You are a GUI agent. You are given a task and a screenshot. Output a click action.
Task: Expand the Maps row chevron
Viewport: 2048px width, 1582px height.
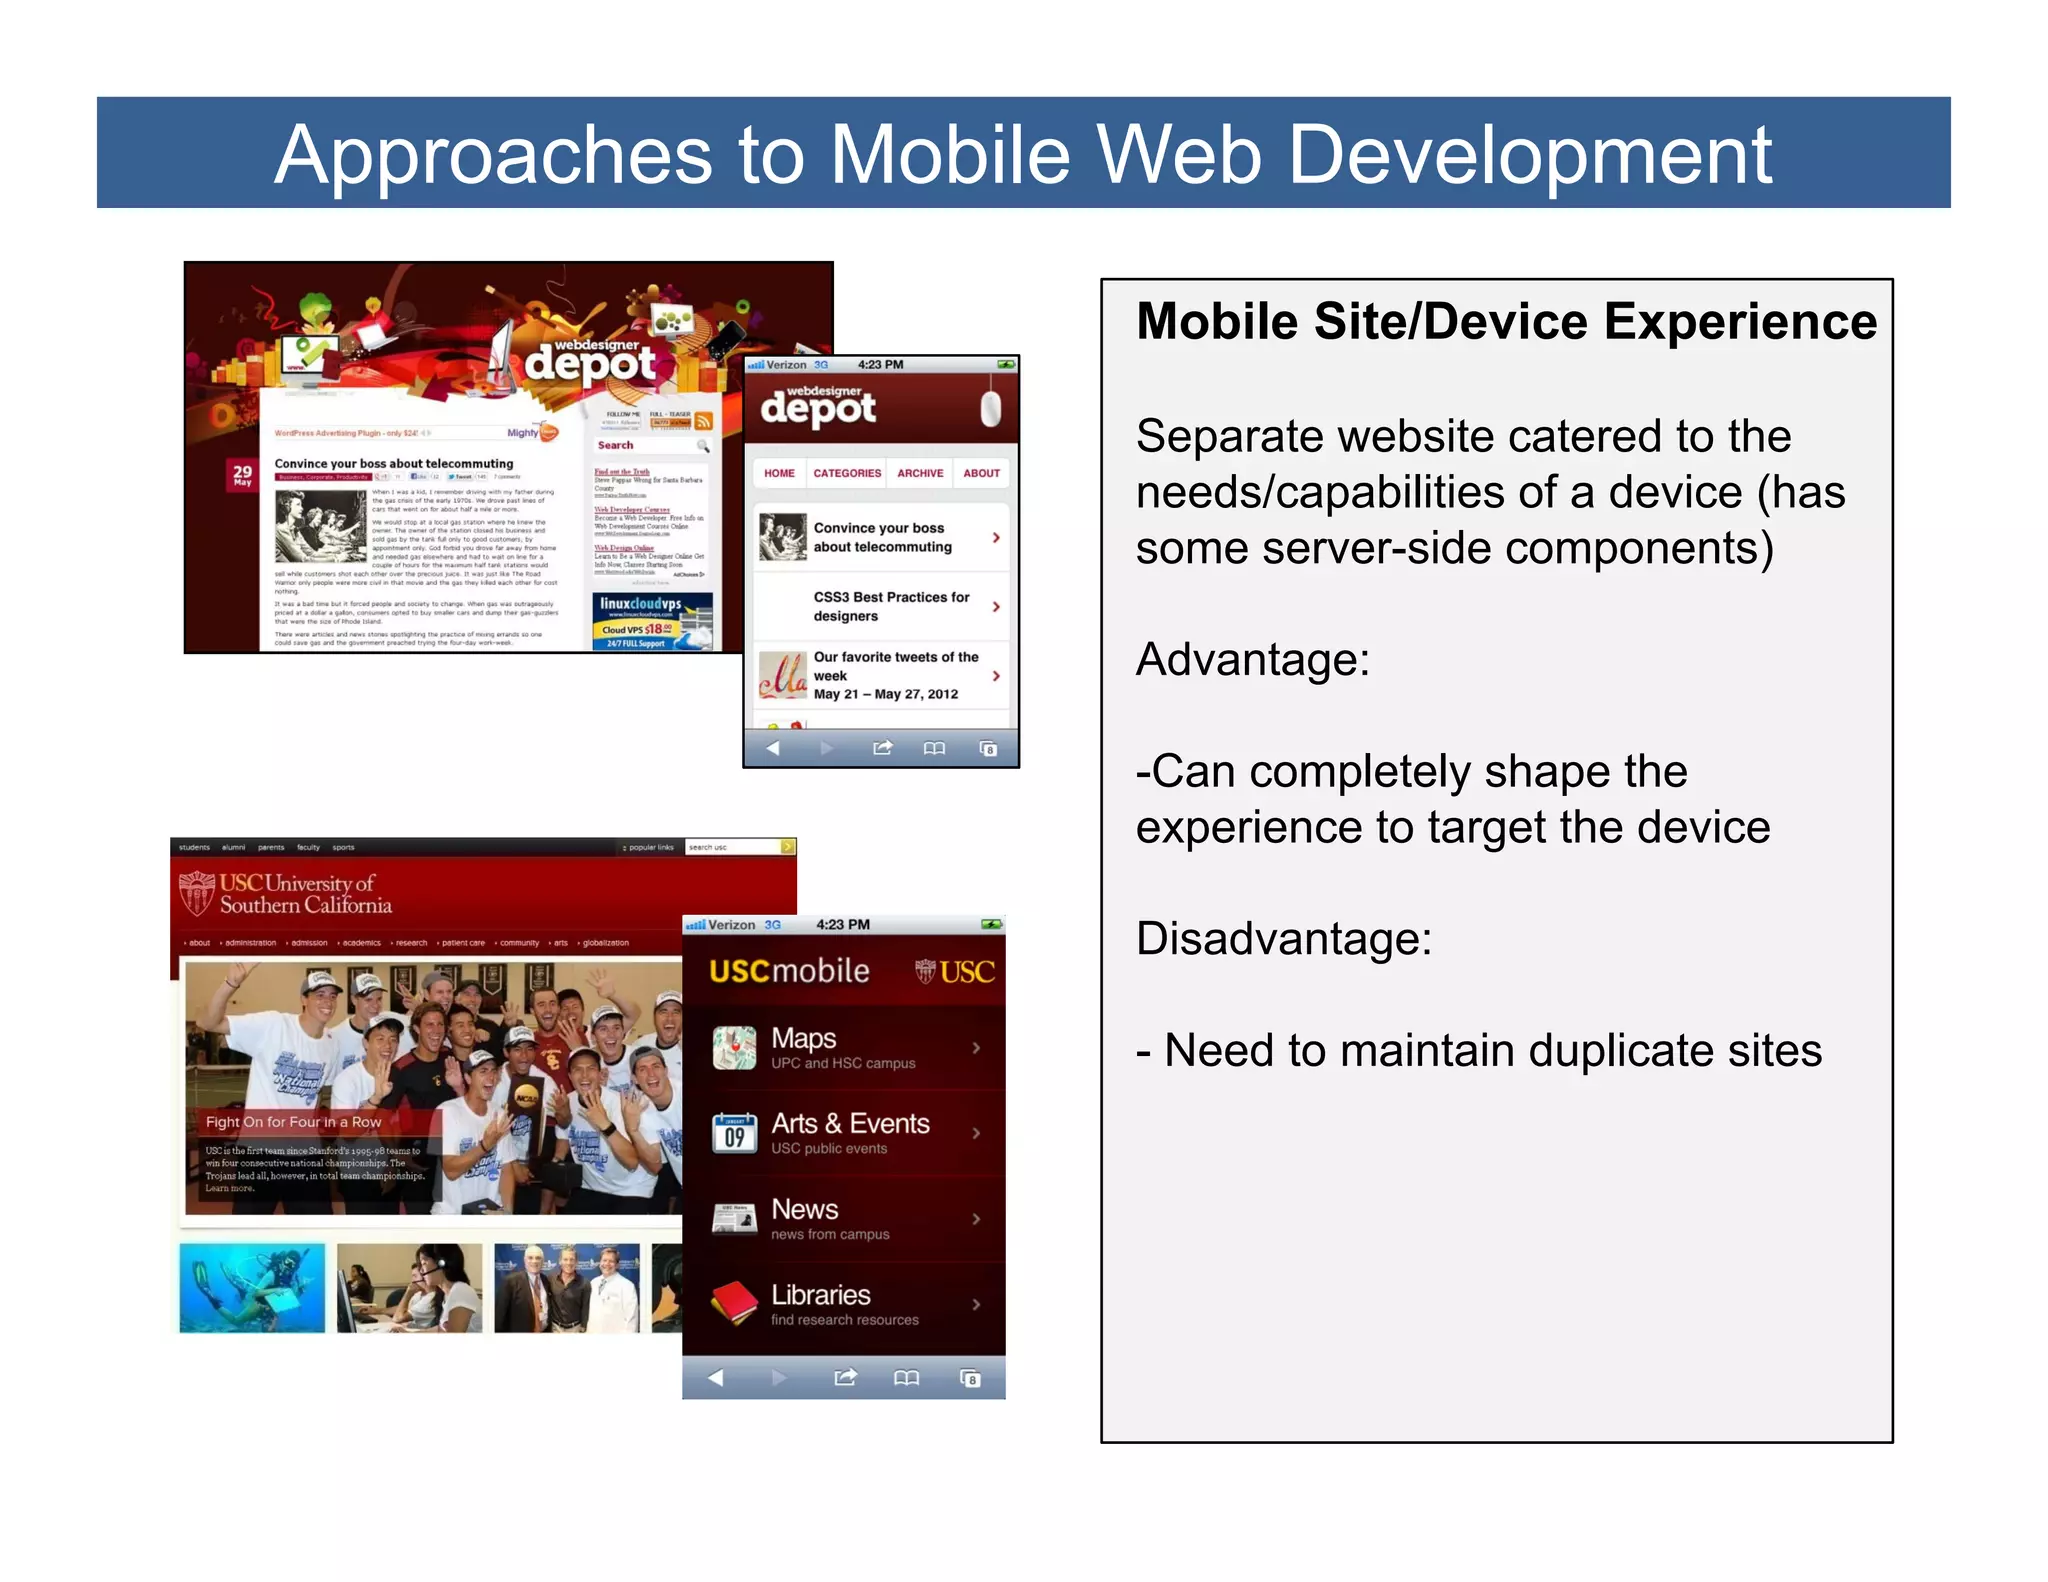(976, 1048)
